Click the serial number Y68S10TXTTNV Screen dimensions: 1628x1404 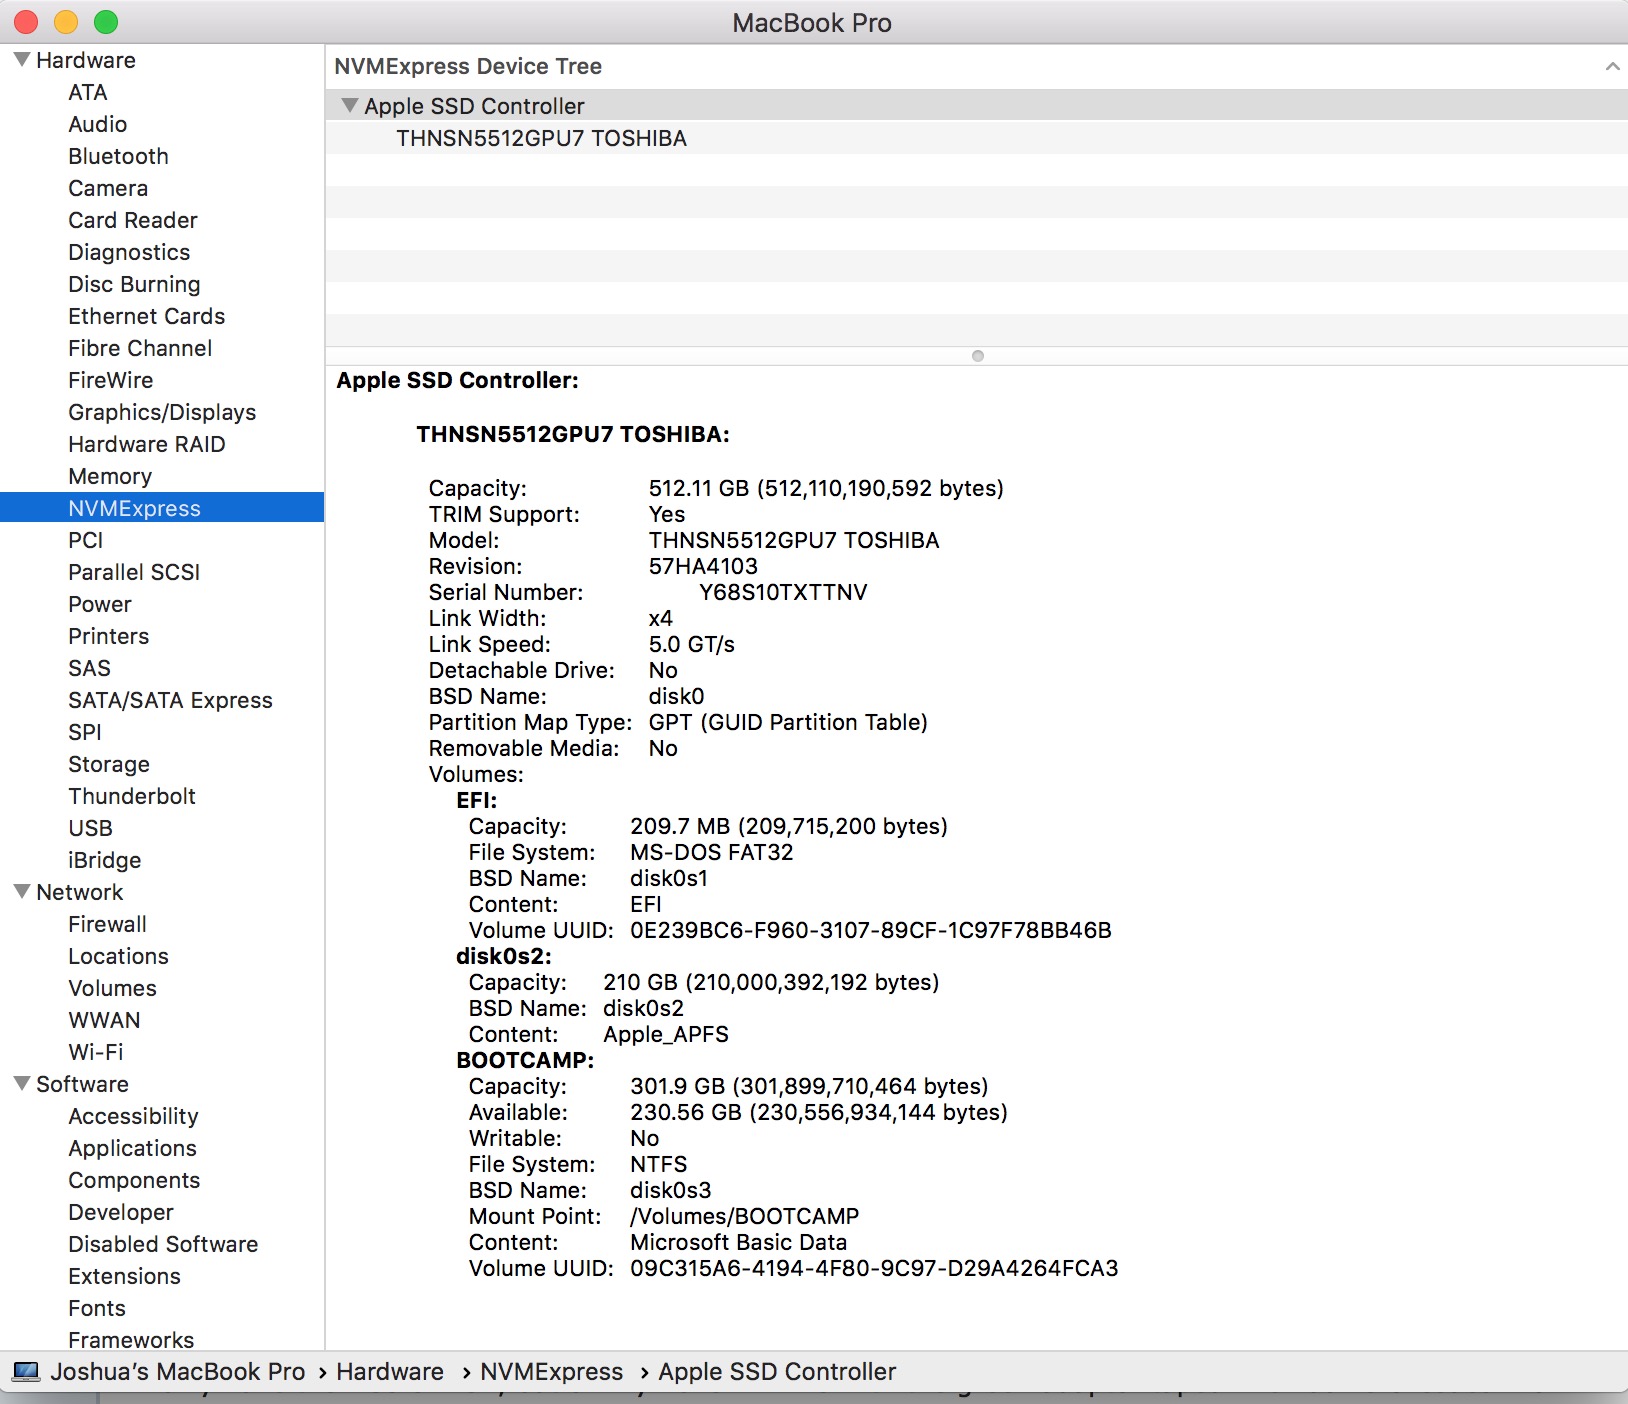[x=783, y=592]
